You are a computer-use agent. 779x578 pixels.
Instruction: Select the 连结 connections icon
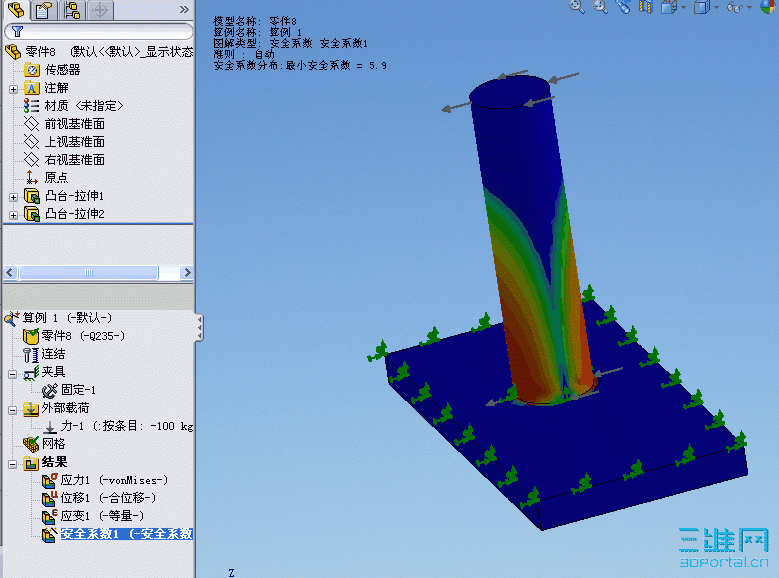pos(30,354)
